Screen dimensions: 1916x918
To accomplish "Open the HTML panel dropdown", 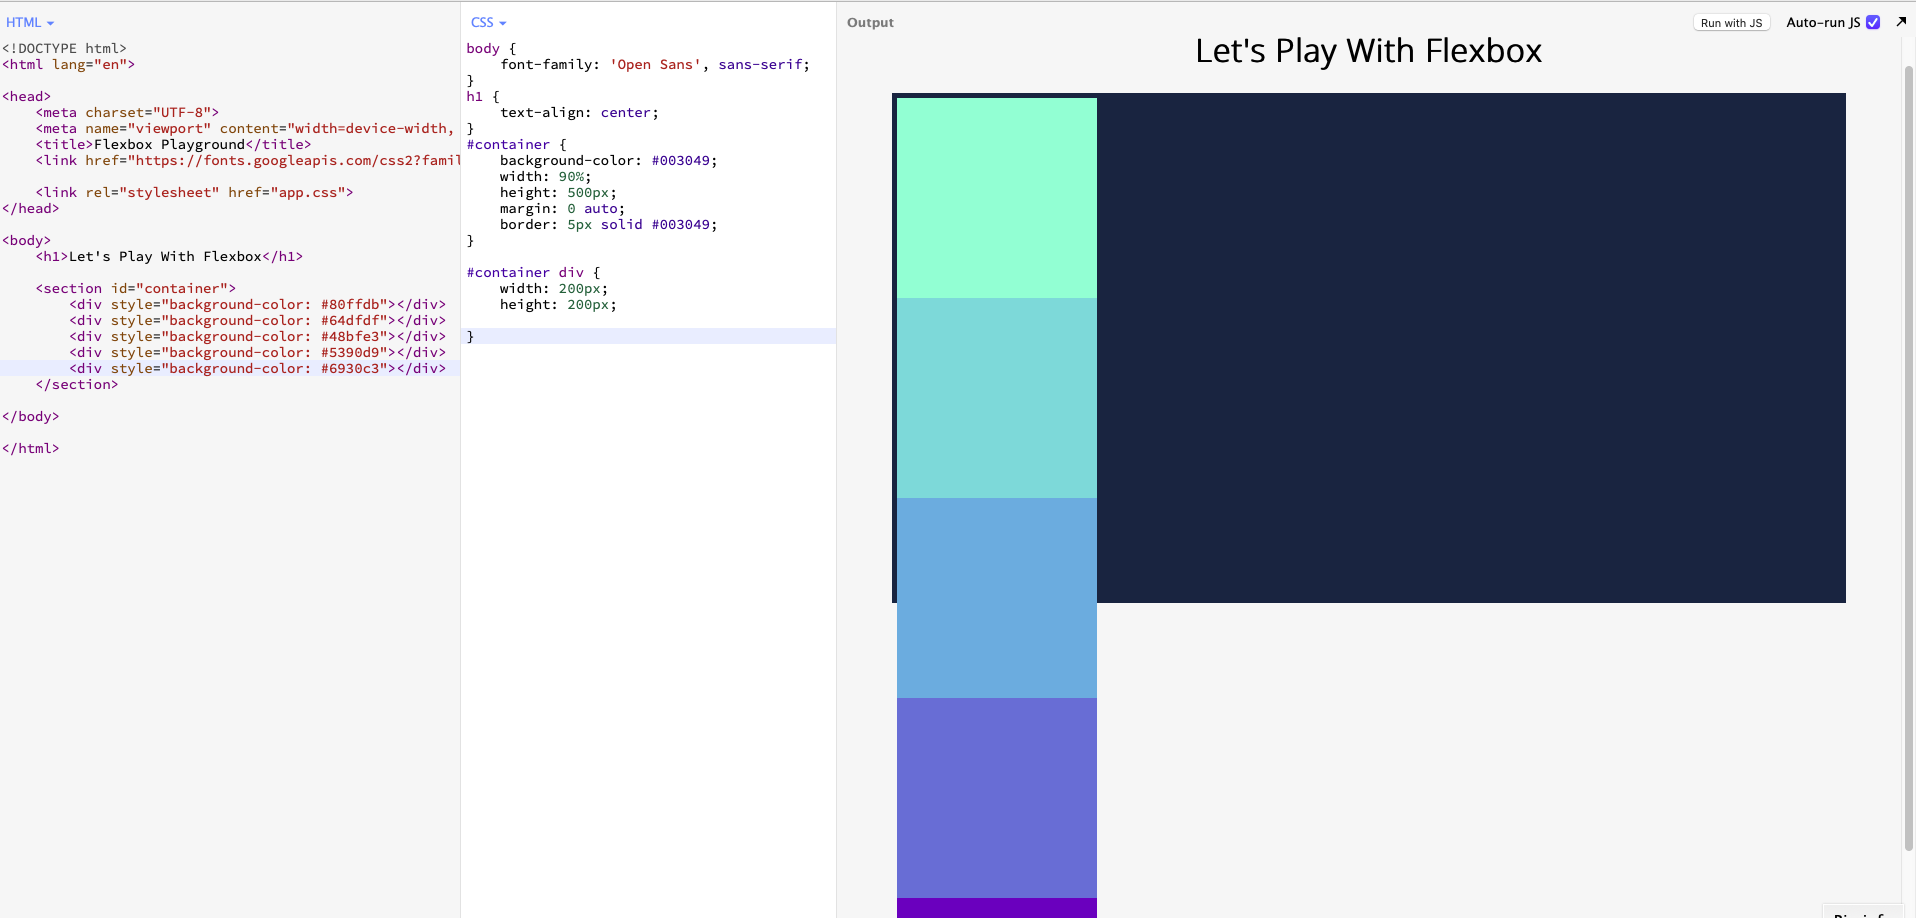I will pyautogui.click(x=30, y=22).
